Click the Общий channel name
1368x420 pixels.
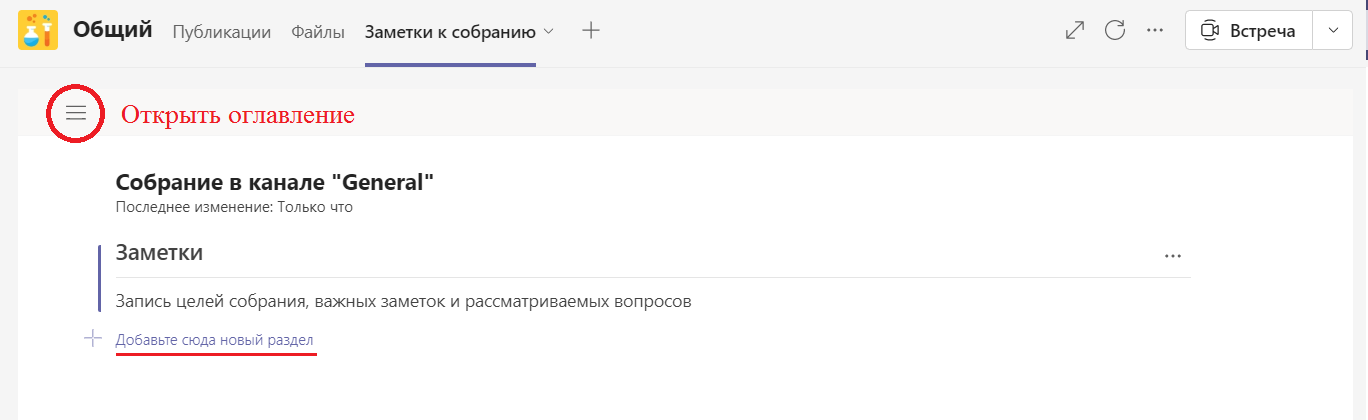[112, 30]
